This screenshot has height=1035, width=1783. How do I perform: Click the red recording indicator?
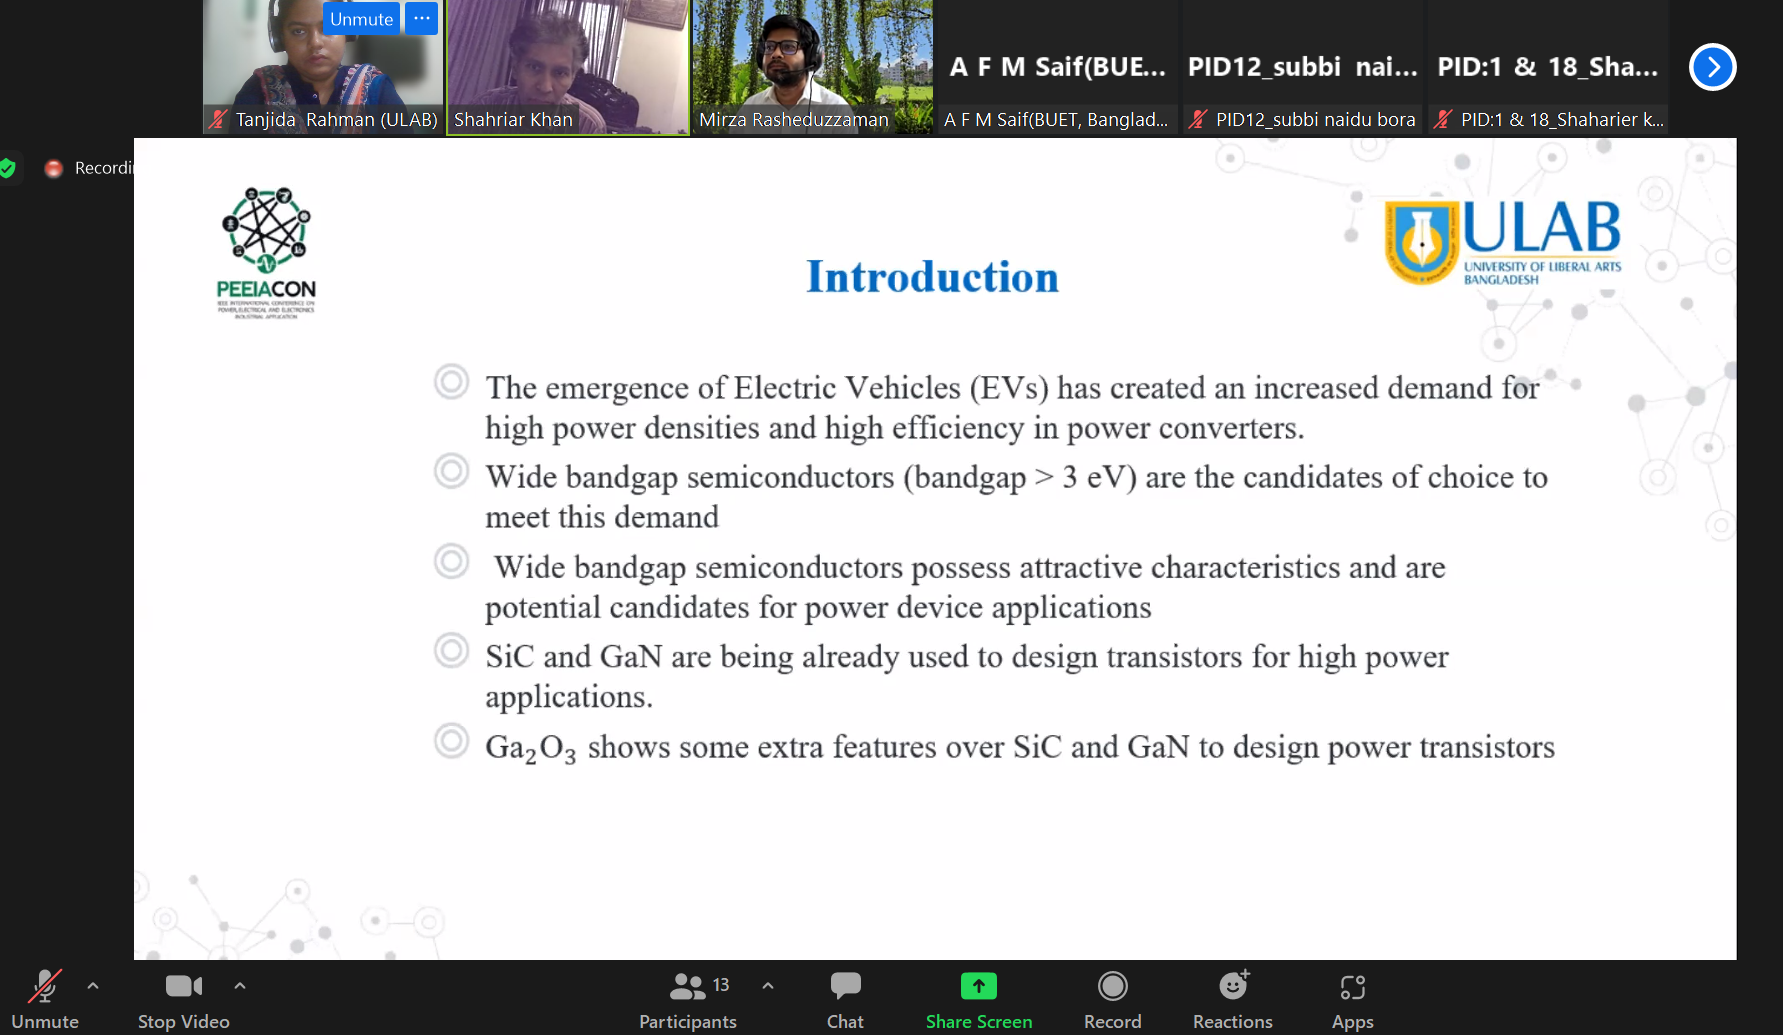(54, 168)
